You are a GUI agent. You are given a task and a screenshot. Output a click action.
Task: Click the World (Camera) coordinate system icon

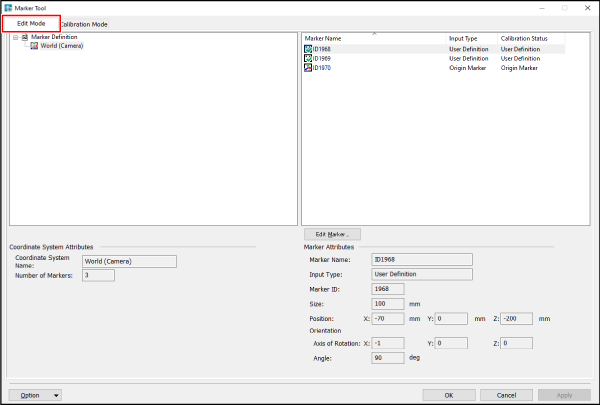pyautogui.click(x=34, y=46)
